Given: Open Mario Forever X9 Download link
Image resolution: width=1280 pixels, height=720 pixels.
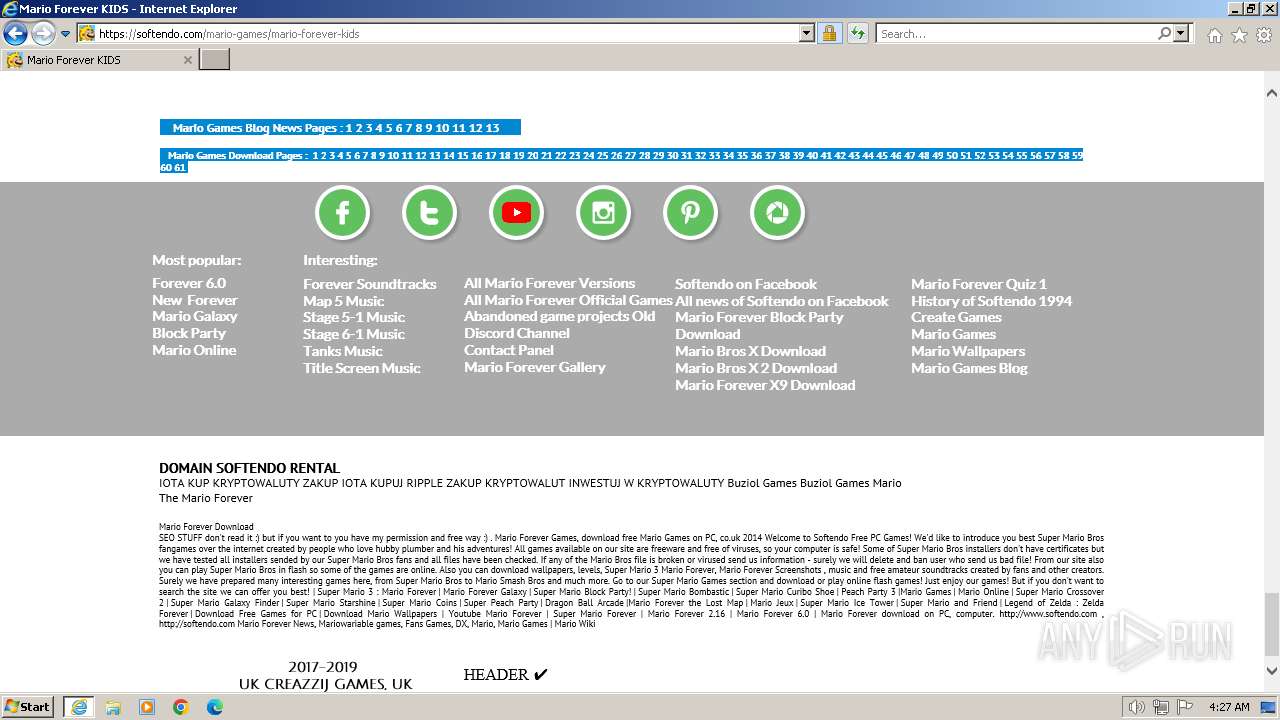Looking at the screenshot, I should coord(765,385).
